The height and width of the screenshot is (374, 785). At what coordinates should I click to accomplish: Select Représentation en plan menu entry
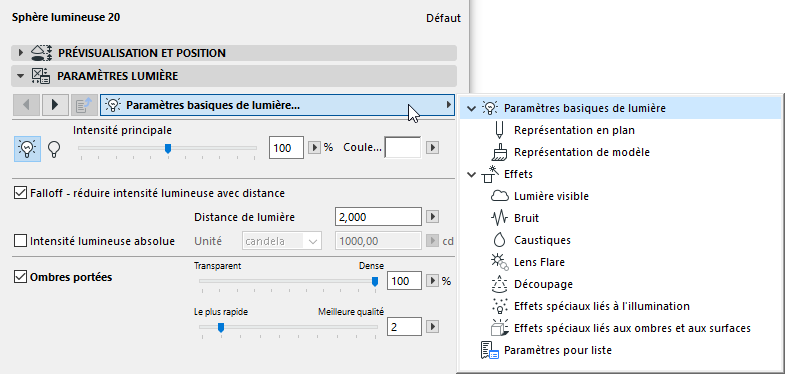[x=574, y=130]
